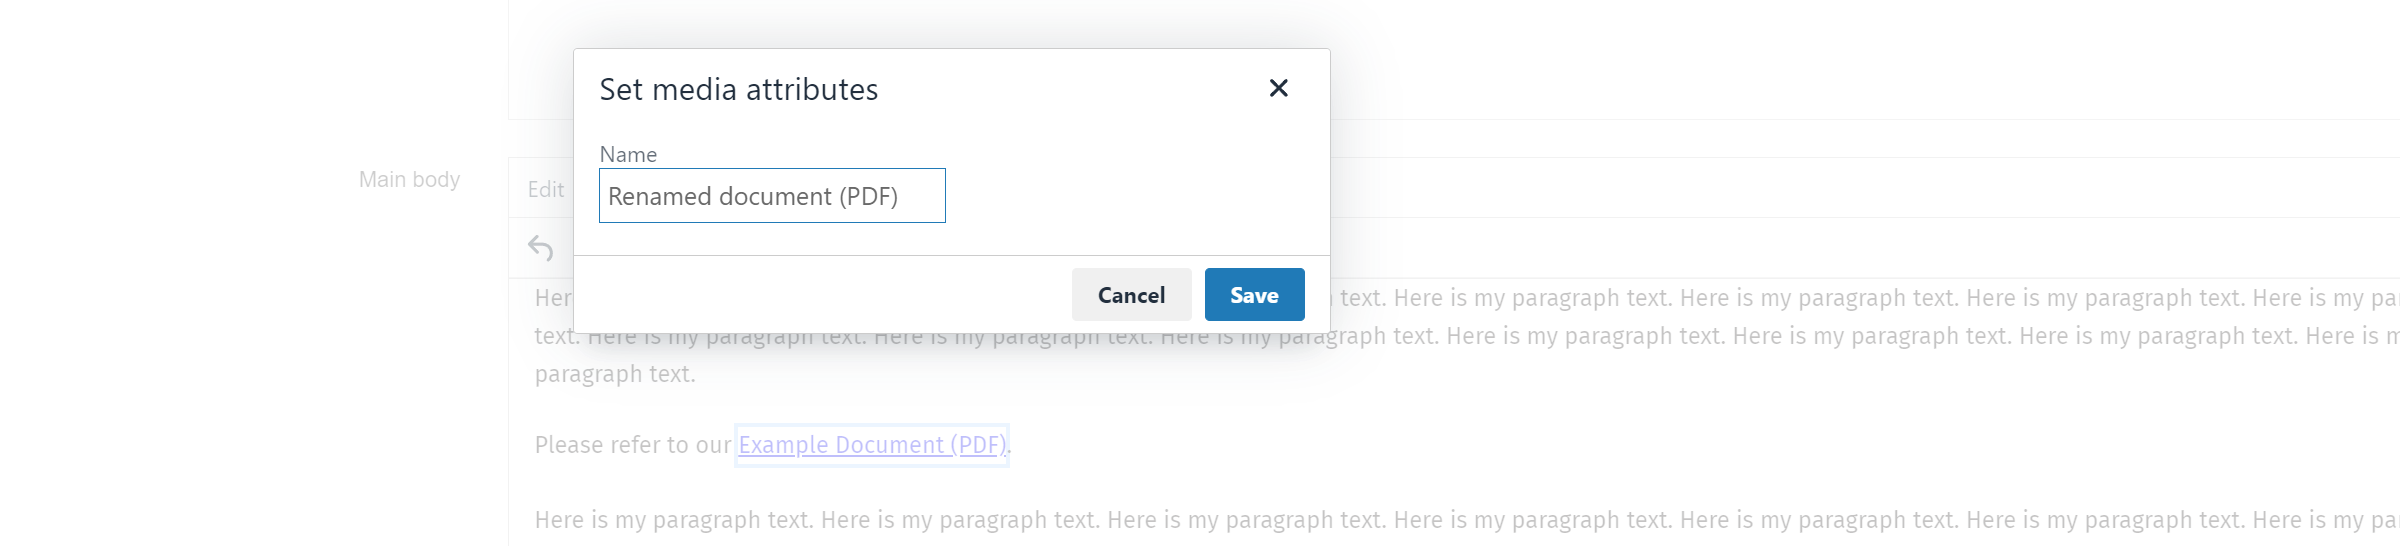This screenshot has height=546, width=2400.
Task: Click the editor toolbar strip right of dialog
Action: click(x=1800, y=248)
